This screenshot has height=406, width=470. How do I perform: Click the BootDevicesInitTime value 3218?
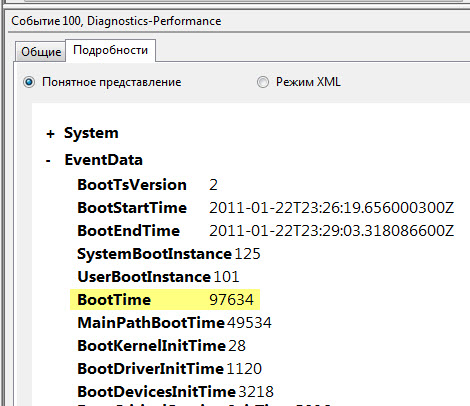(x=256, y=392)
